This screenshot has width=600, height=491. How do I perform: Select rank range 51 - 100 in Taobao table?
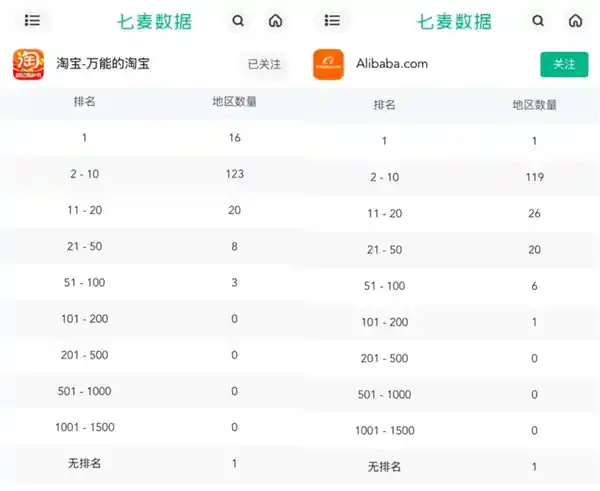click(85, 282)
